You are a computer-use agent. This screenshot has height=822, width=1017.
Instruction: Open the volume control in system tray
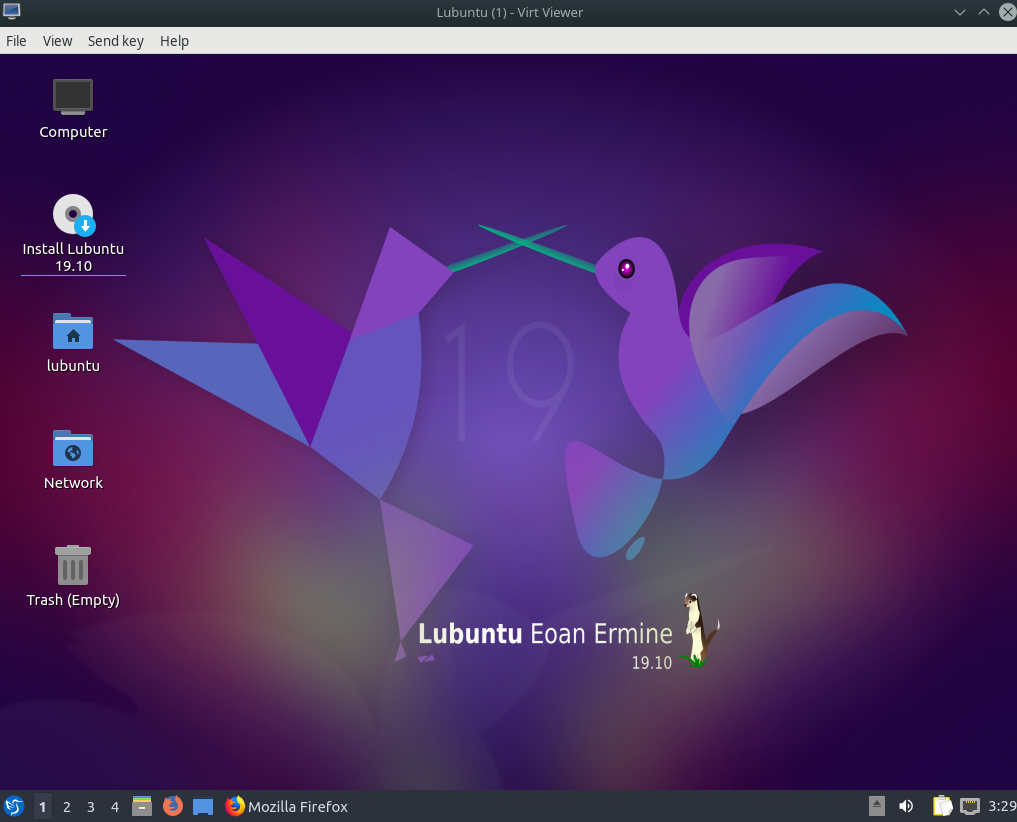(906, 806)
